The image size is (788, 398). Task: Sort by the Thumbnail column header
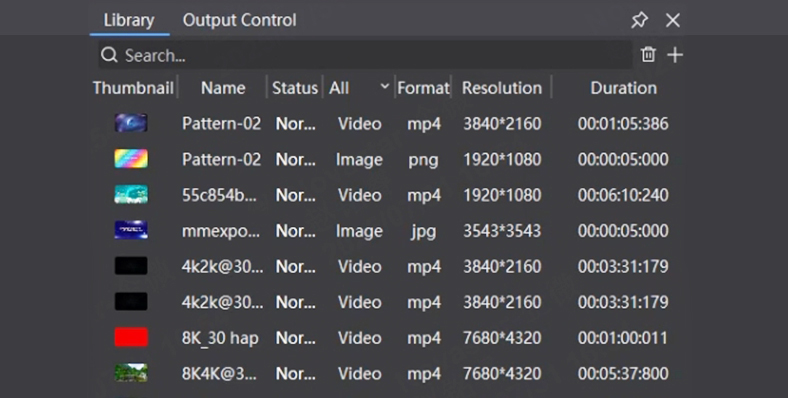tap(133, 88)
